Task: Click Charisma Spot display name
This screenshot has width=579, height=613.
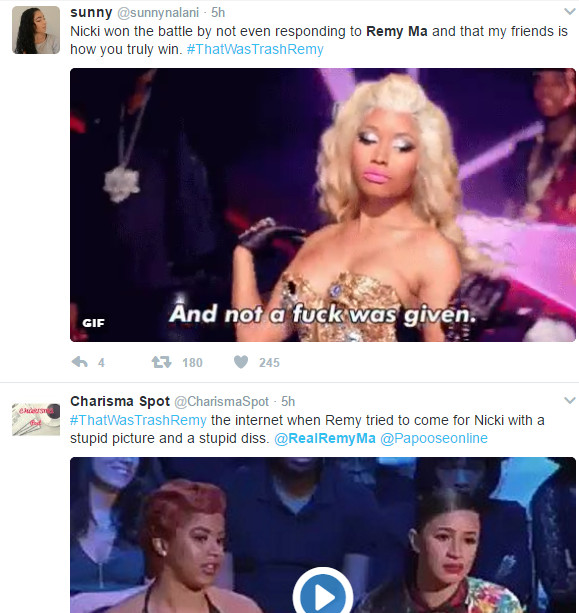Action: click(120, 401)
